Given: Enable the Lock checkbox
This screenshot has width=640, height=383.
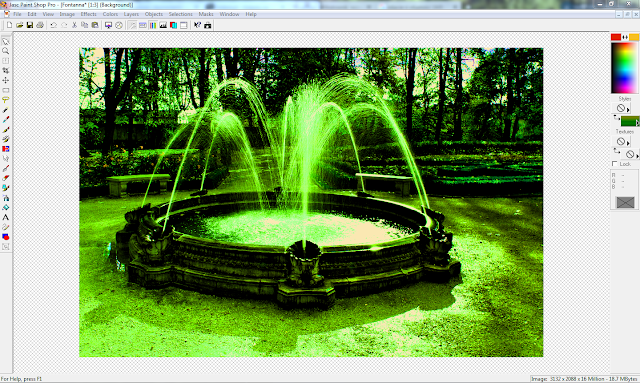Looking at the screenshot, I should pos(614,164).
